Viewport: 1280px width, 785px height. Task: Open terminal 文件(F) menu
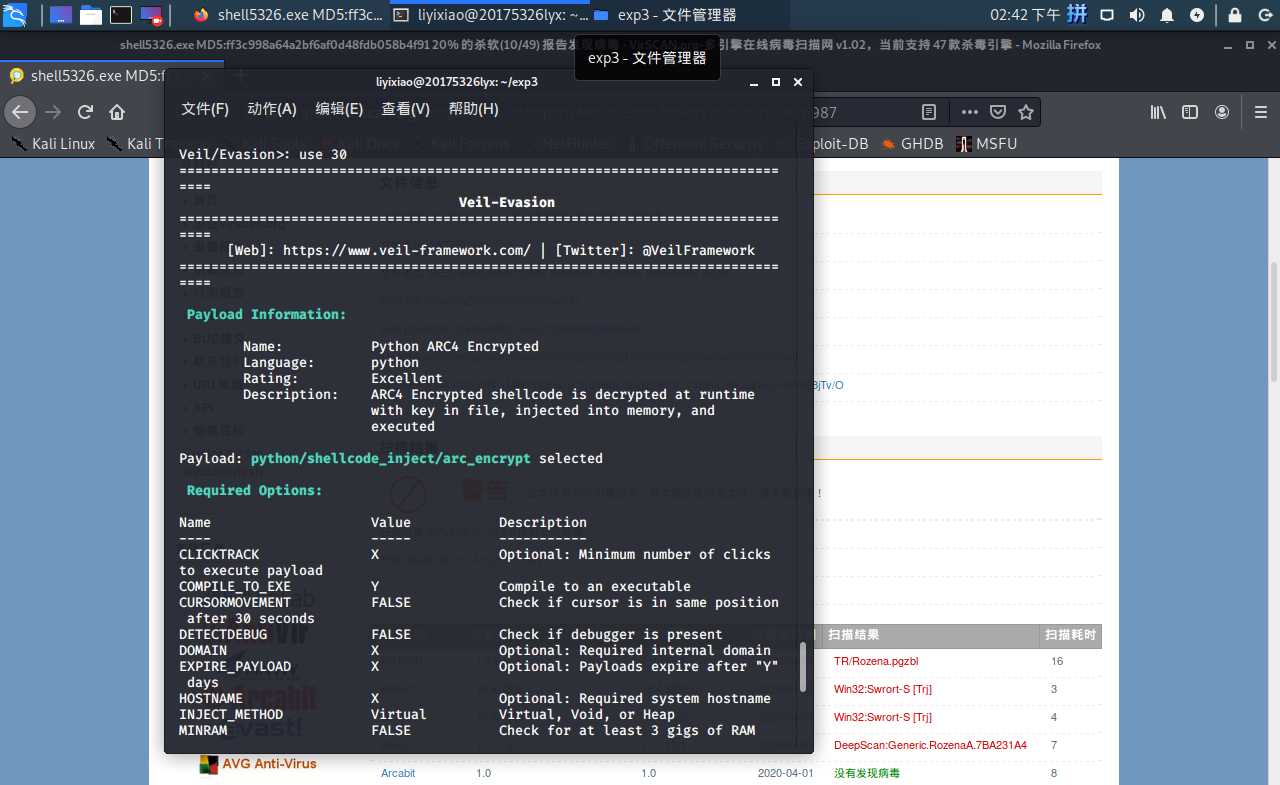click(x=205, y=109)
